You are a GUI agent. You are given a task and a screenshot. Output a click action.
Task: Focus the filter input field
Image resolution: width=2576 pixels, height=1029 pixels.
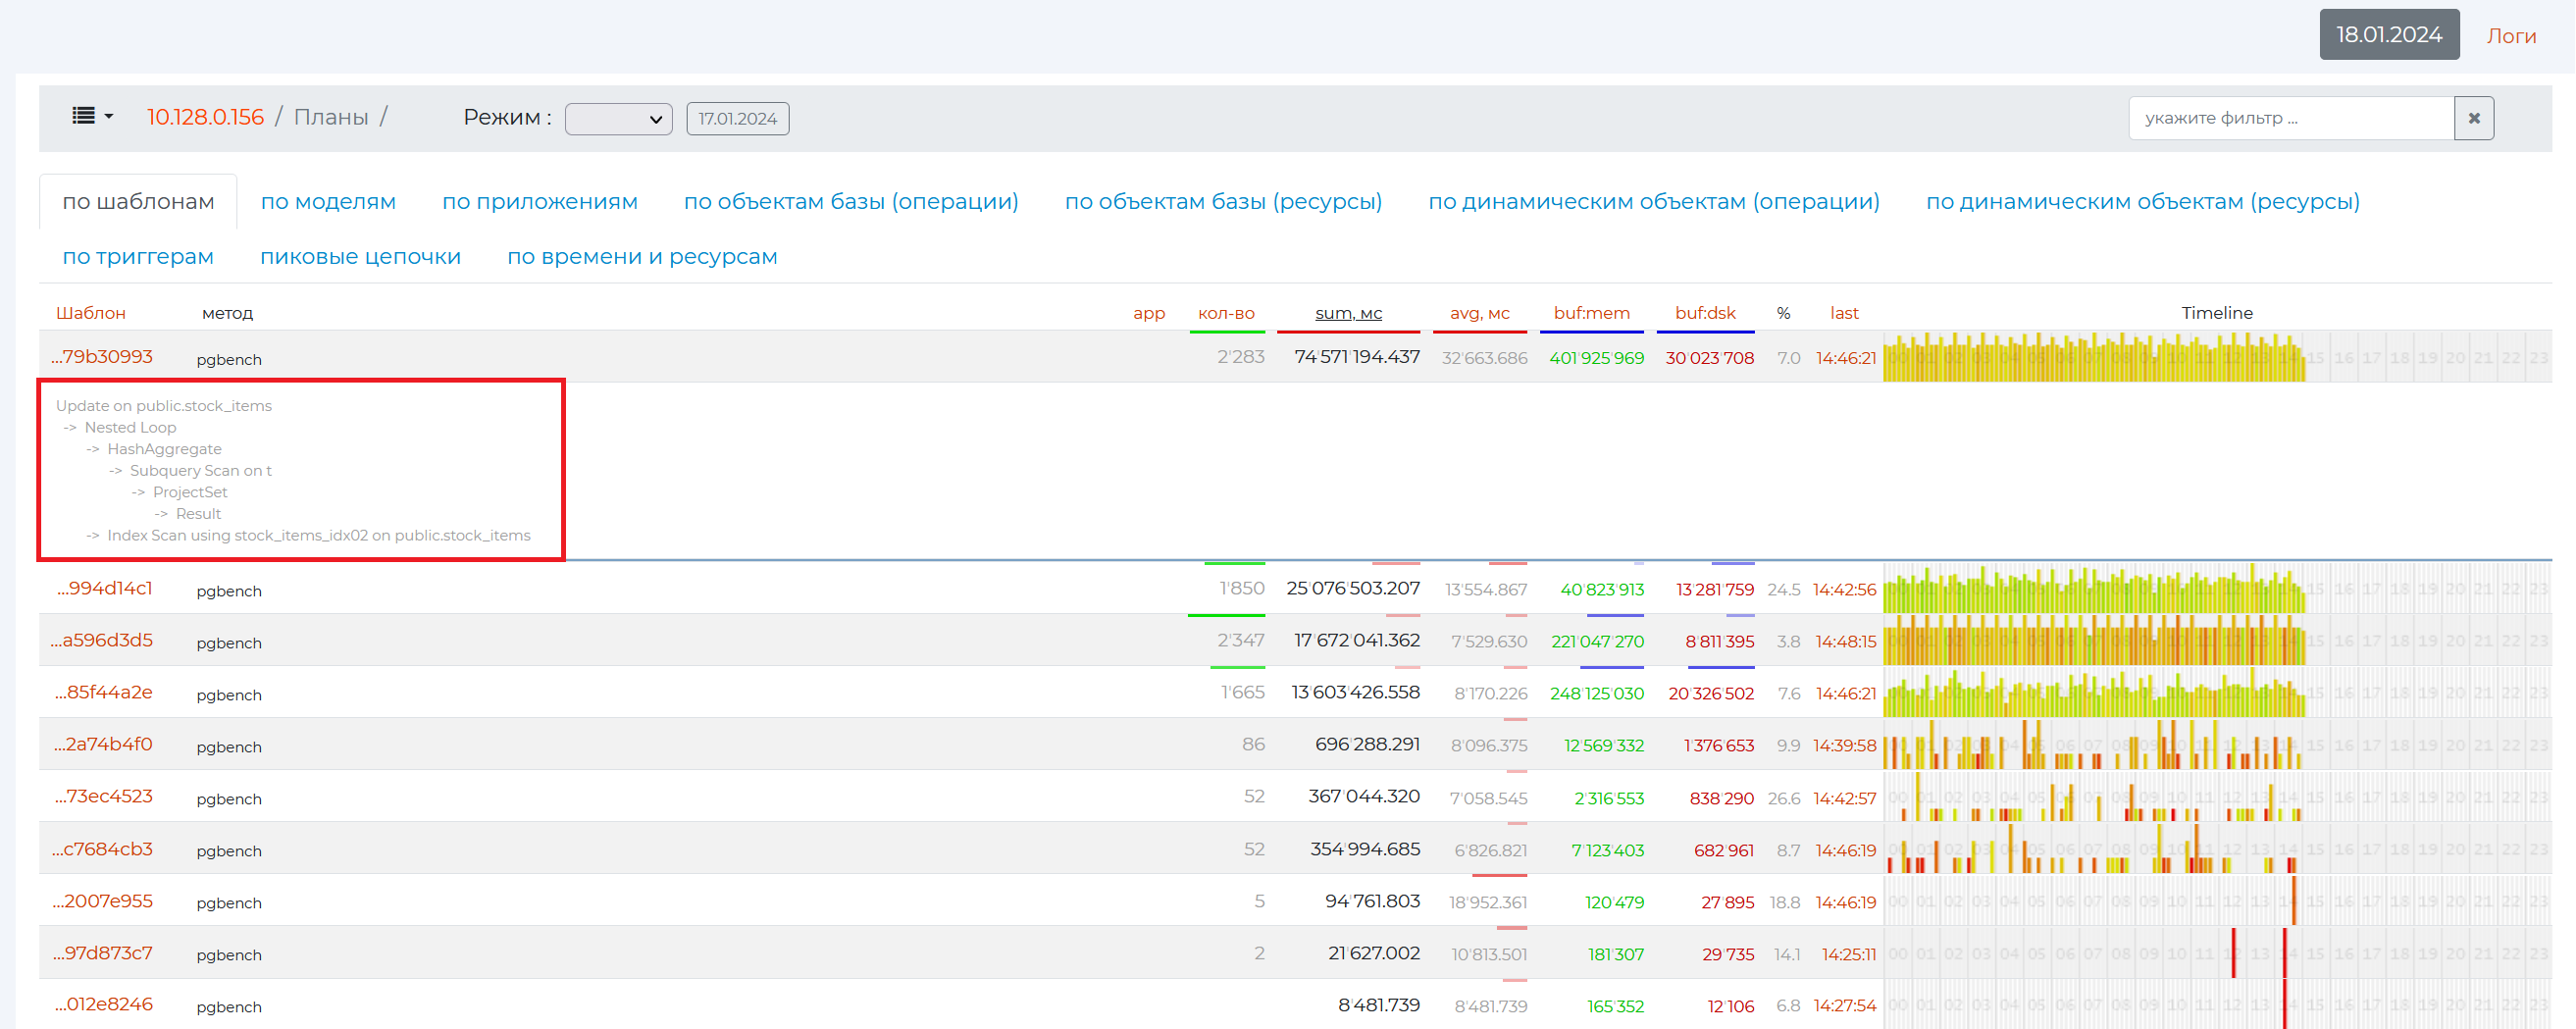2290,118
